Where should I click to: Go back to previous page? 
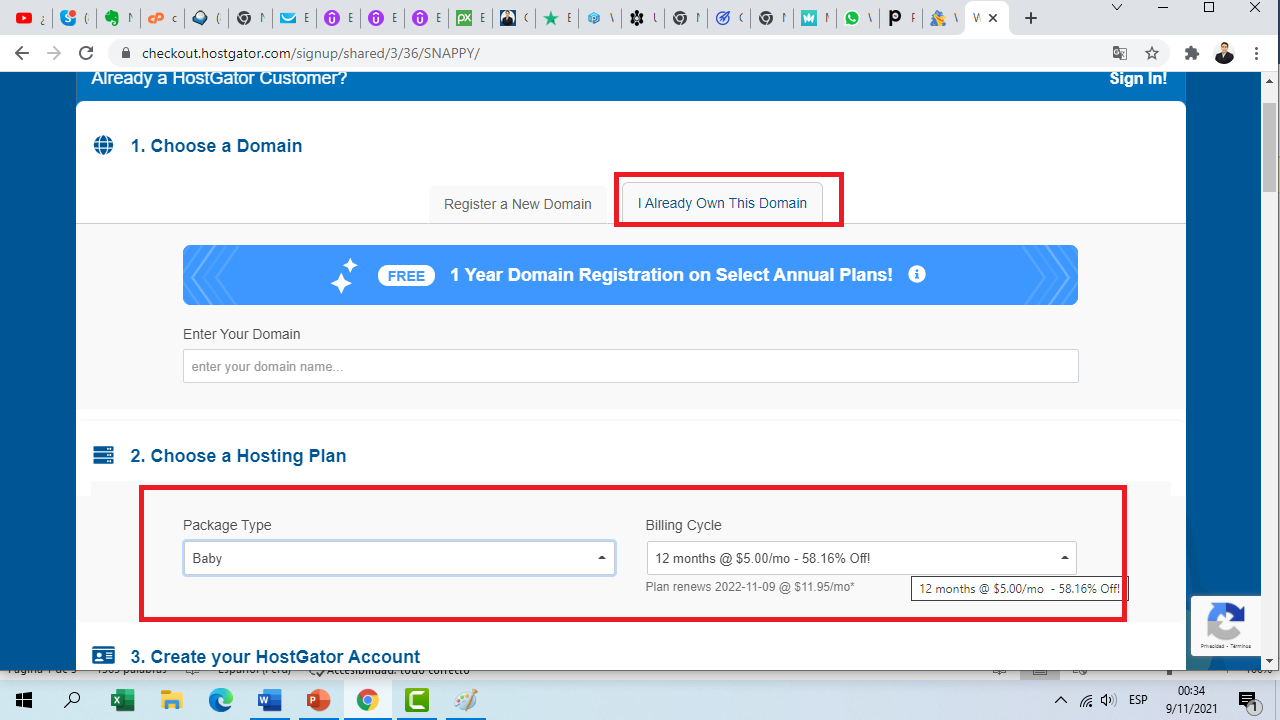pos(22,53)
